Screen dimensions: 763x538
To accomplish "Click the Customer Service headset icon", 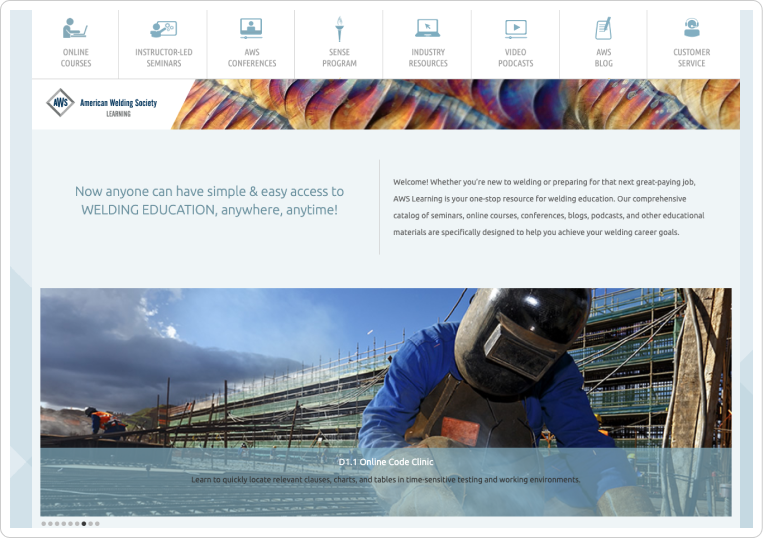I will pyautogui.click(x=691, y=28).
